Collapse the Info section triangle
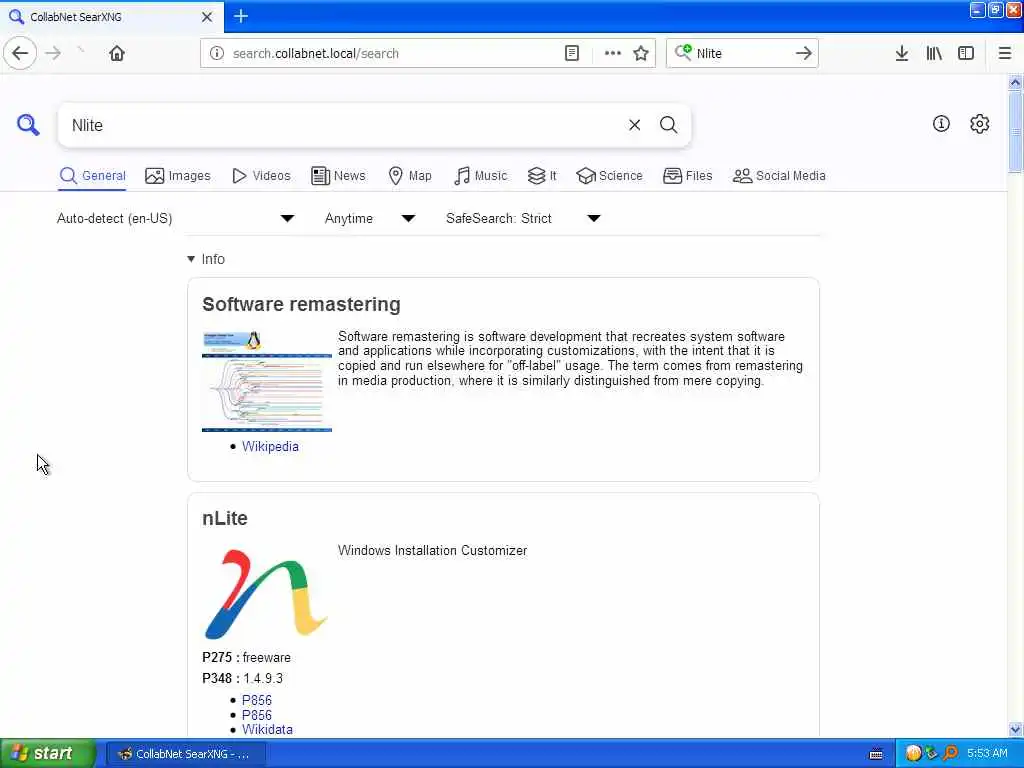Image resolution: width=1024 pixels, height=768 pixels. pos(191,259)
